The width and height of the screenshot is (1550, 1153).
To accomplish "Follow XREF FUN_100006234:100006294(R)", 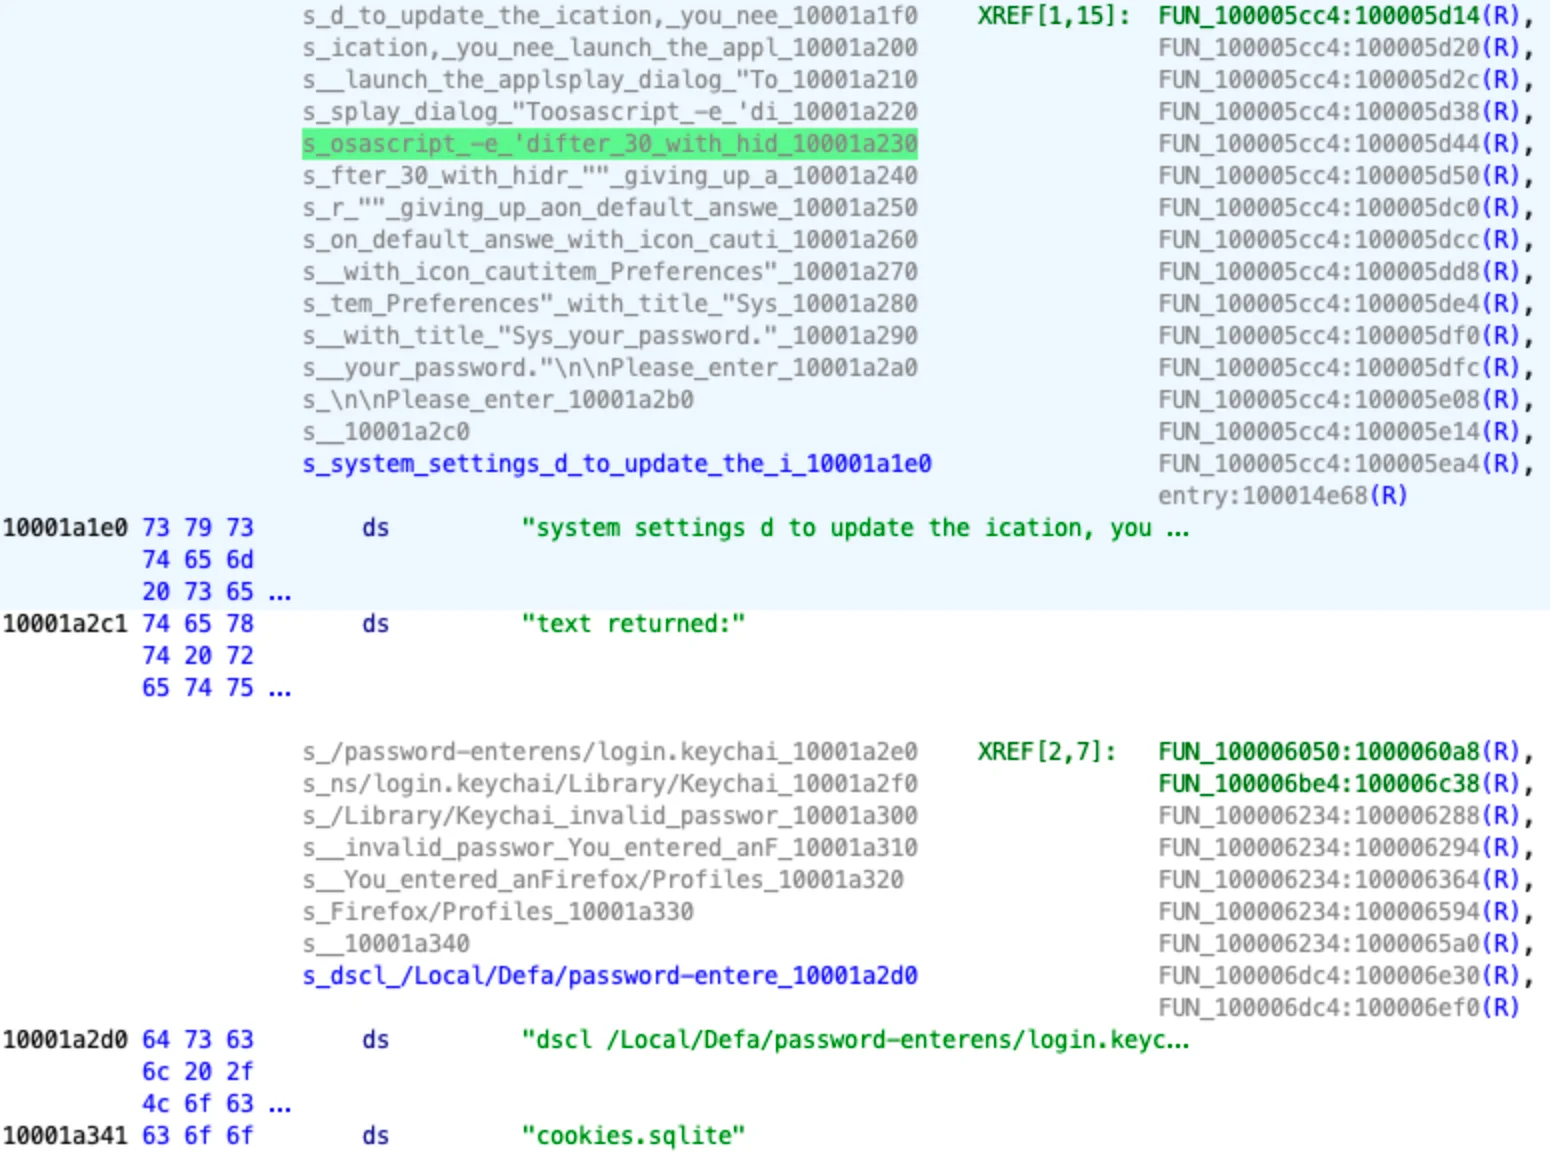I will [1339, 848].
